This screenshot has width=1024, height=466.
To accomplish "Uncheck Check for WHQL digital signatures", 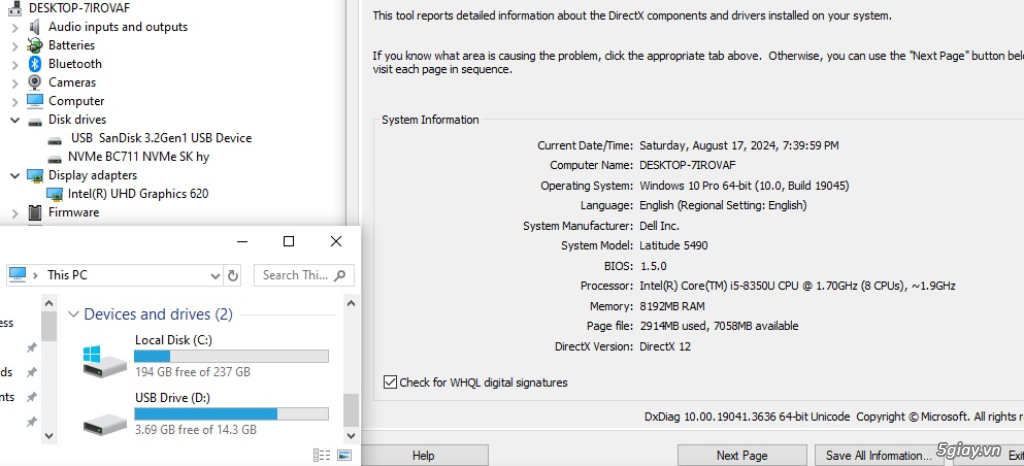I will click(391, 382).
